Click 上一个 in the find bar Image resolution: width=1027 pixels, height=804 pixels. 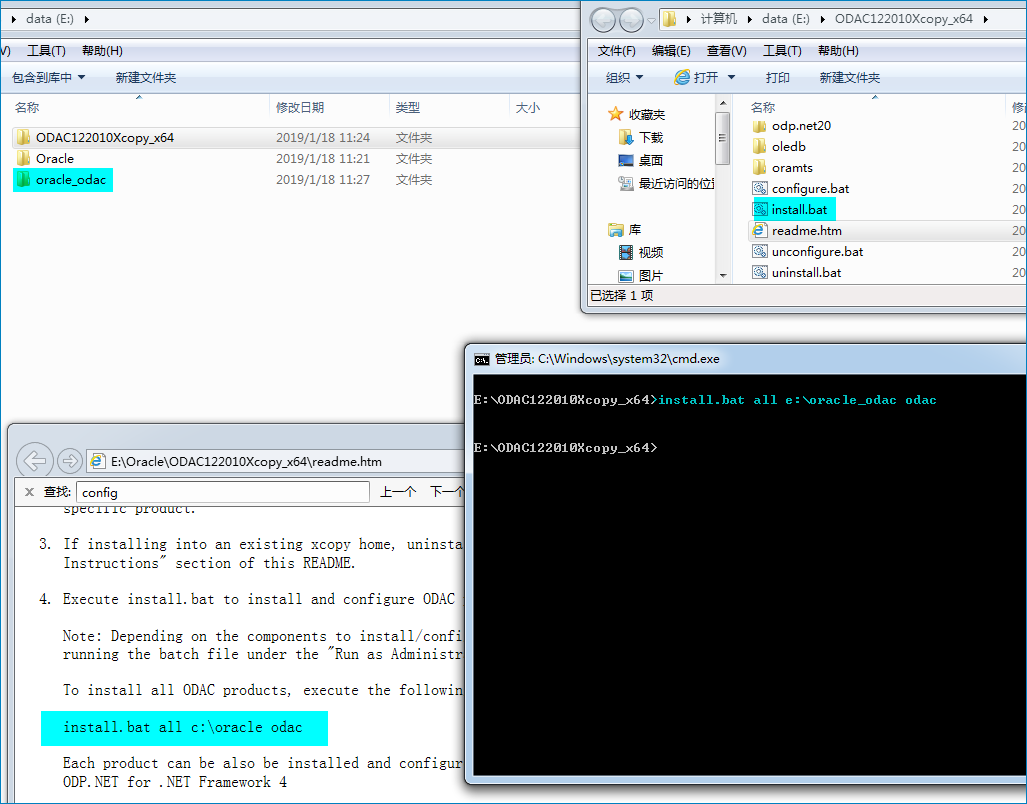[398, 492]
